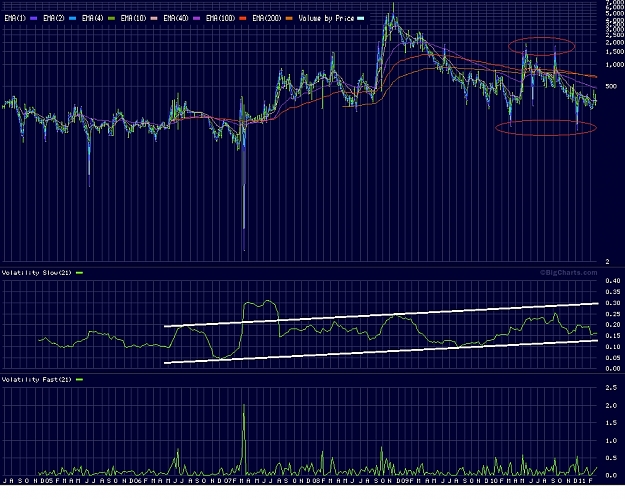Click the 500 price axis value
Viewport: 625px width, 499px height.
611,86
